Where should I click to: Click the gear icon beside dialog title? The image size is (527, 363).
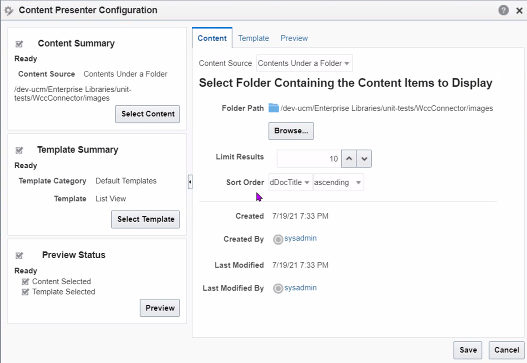(x=9, y=11)
